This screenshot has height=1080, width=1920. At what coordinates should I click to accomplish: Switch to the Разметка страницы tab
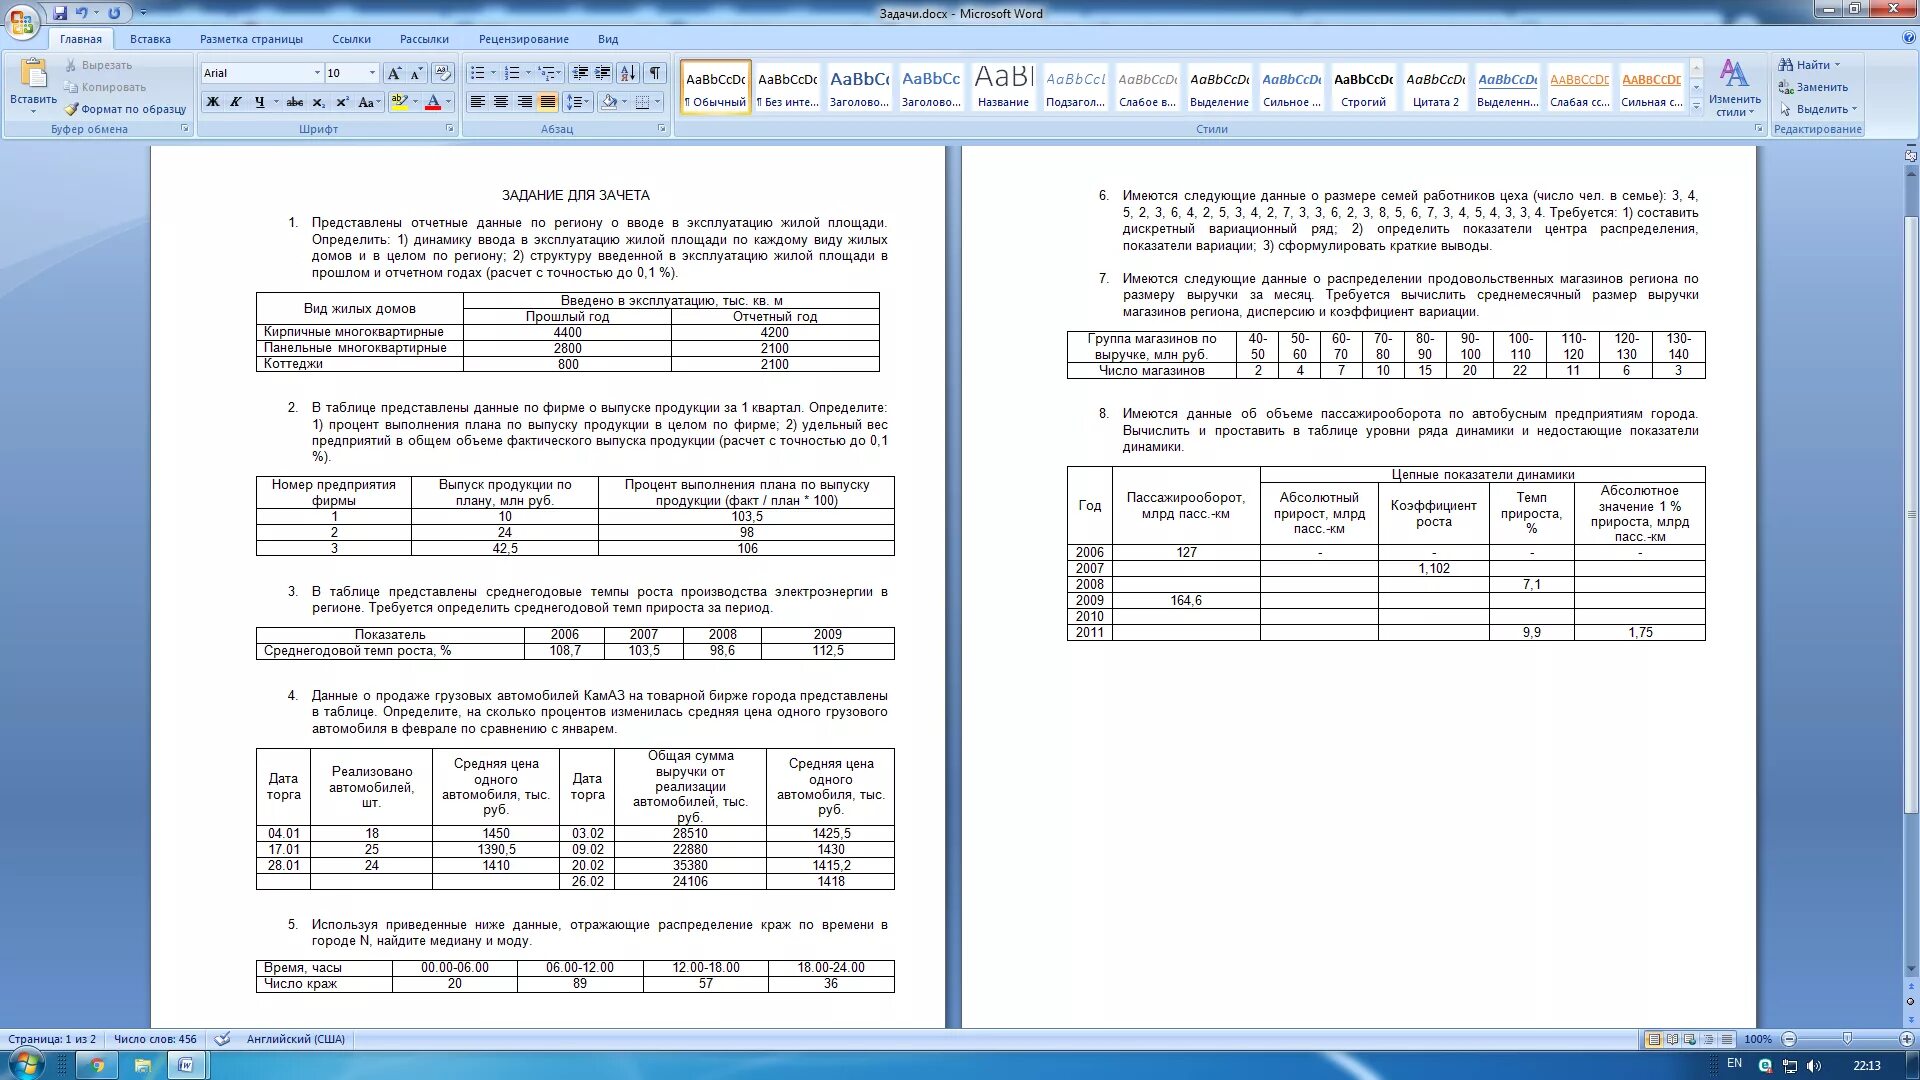pos(251,39)
